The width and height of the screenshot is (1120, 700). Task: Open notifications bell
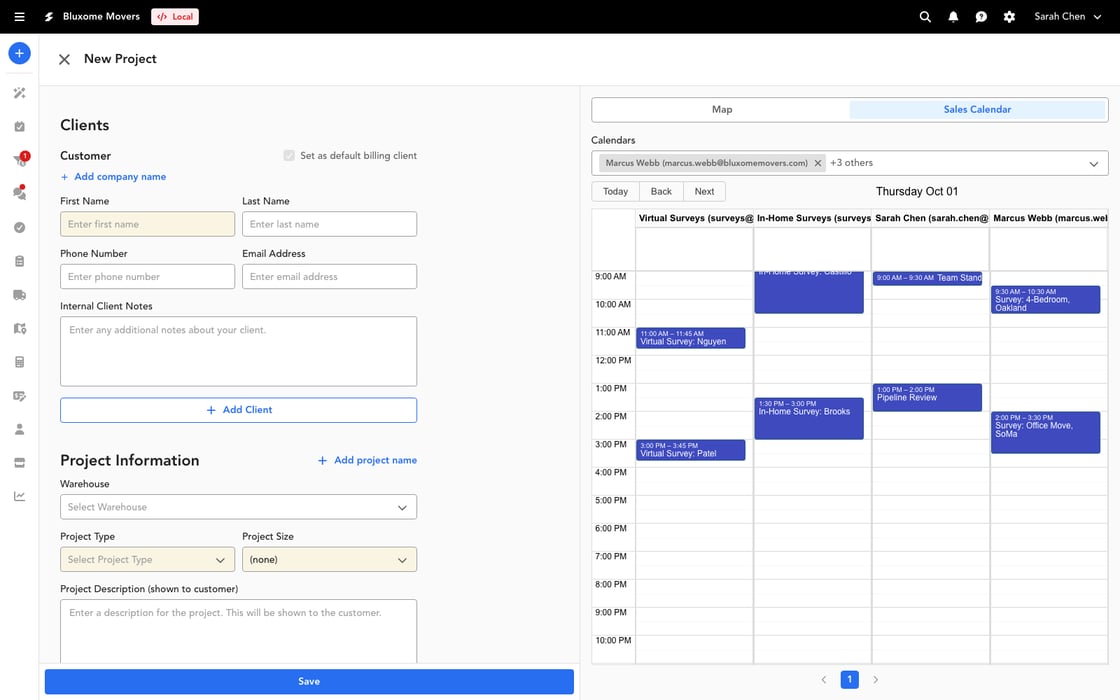coord(953,16)
